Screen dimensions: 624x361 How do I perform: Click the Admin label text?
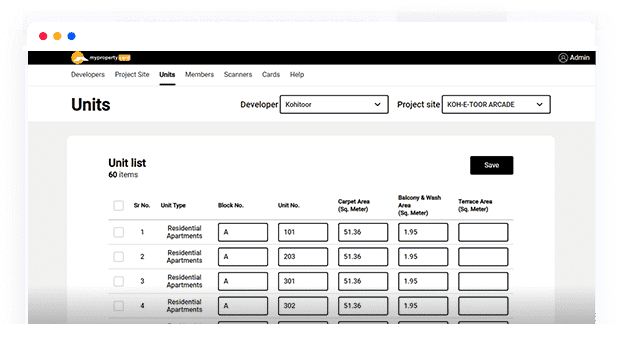[x=579, y=58]
